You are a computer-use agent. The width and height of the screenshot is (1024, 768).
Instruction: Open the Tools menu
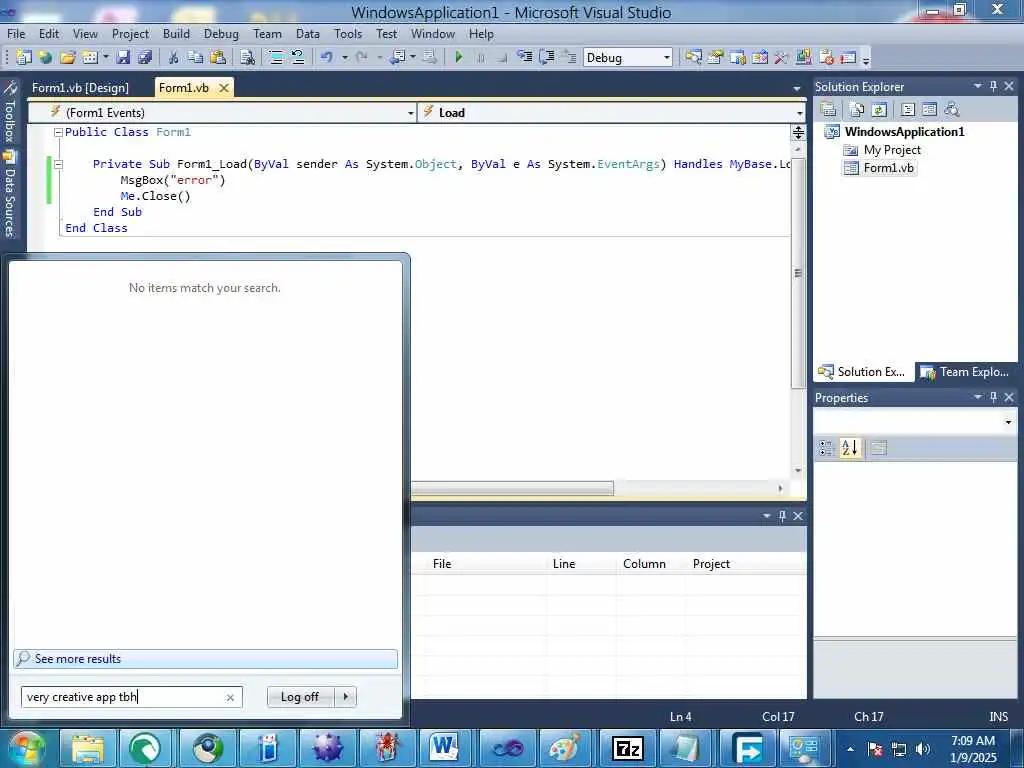(347, 34)
